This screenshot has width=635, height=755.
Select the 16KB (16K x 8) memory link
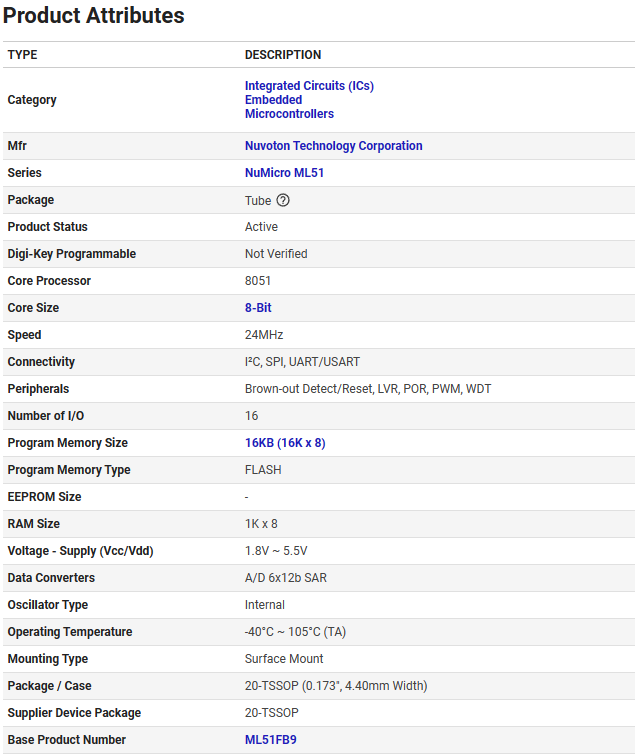284,443
